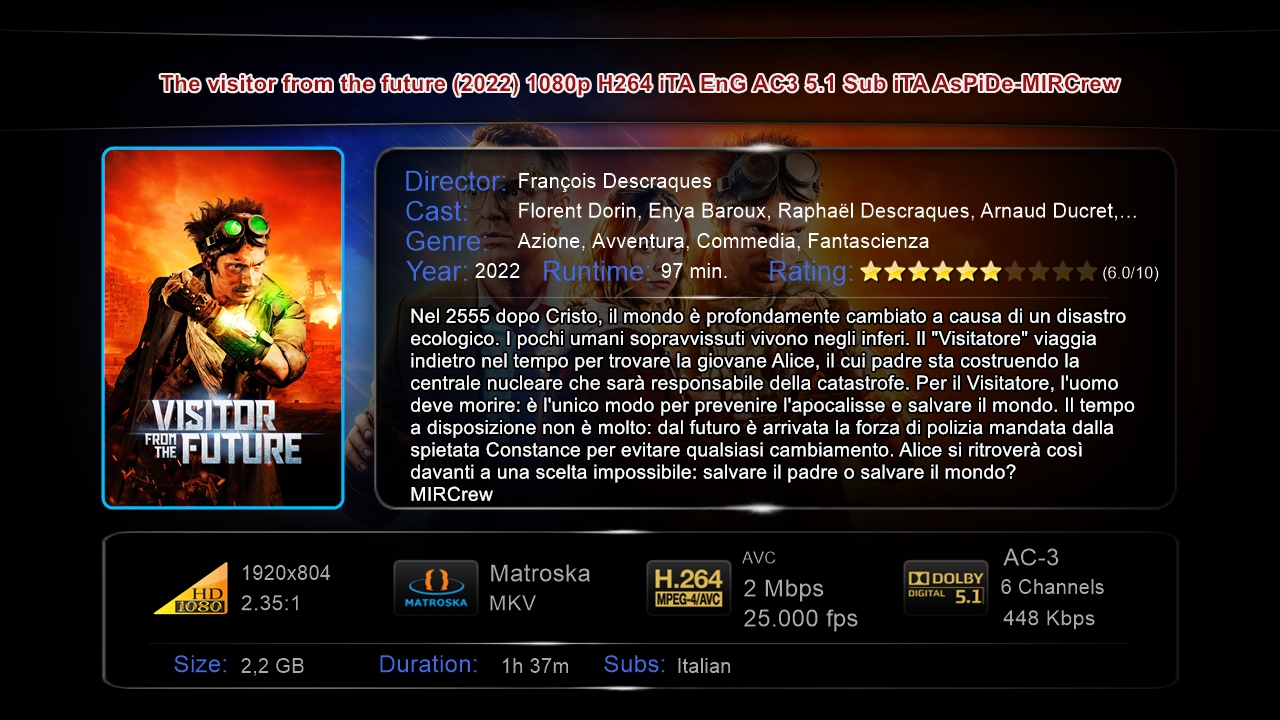Click the Matroska container logo
The width and height of the screenshot is (1280, 720).
[x=435, y=588]
